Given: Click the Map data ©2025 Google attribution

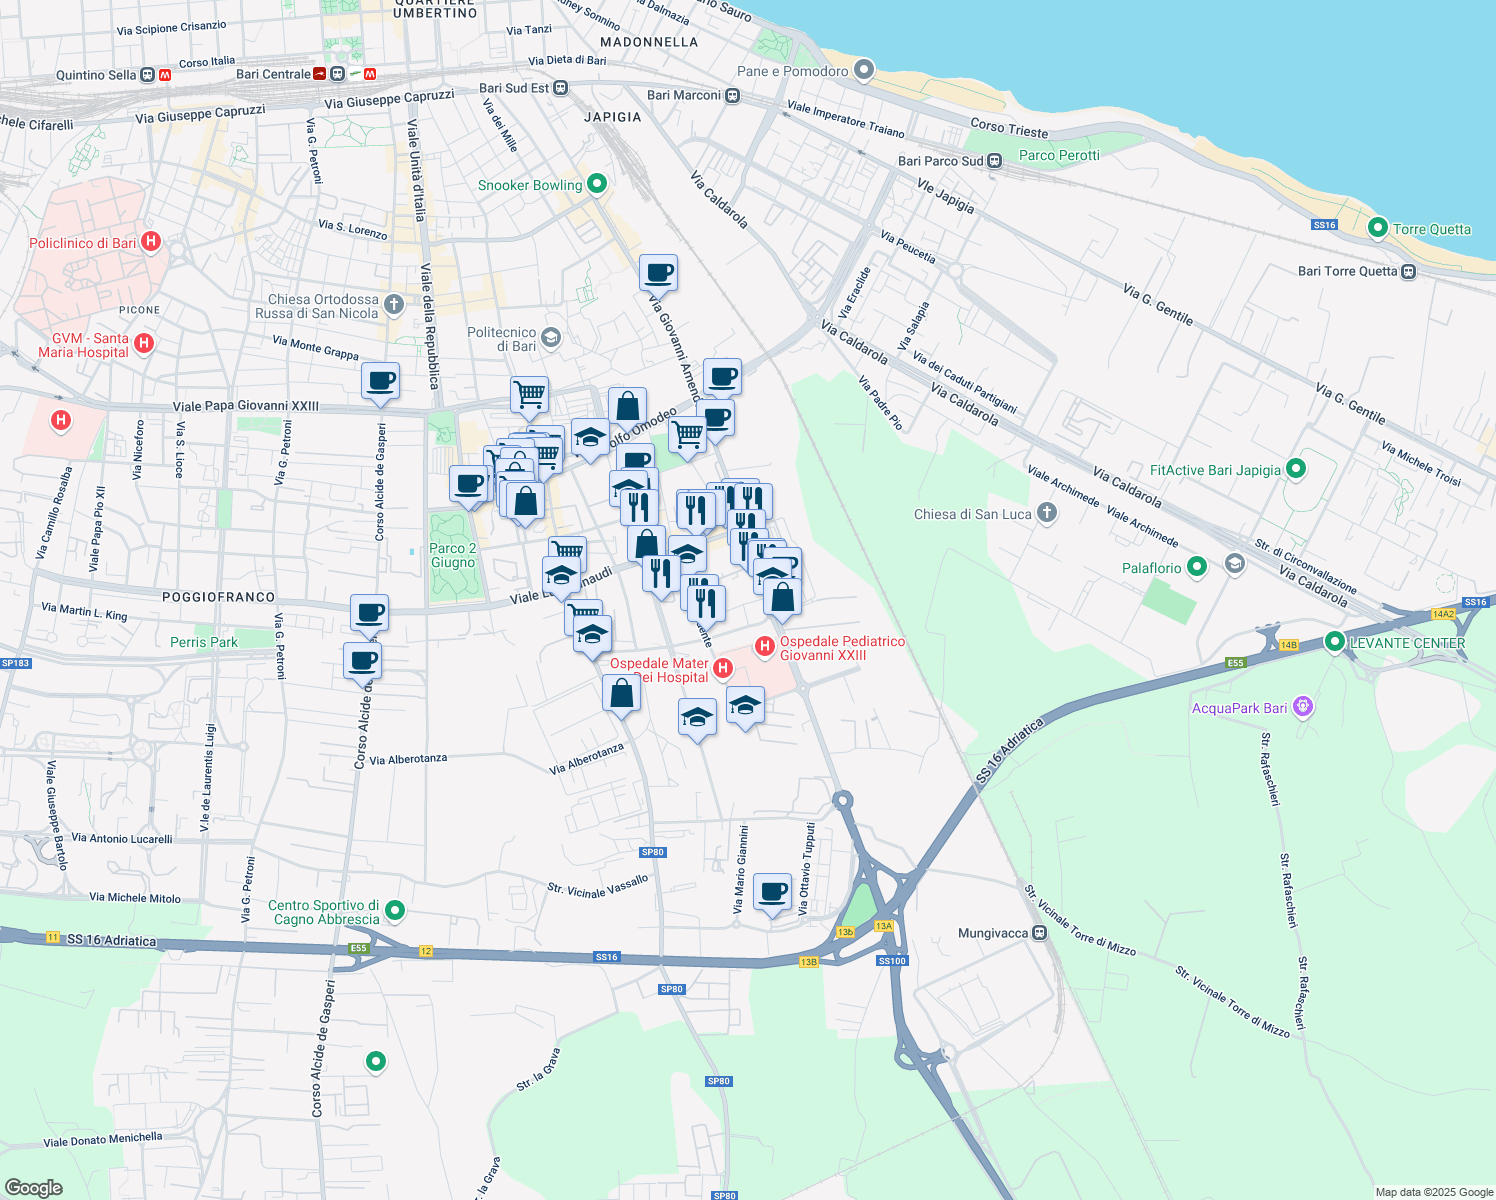Looking at the screenshot, I should tap(1434, 1192).
